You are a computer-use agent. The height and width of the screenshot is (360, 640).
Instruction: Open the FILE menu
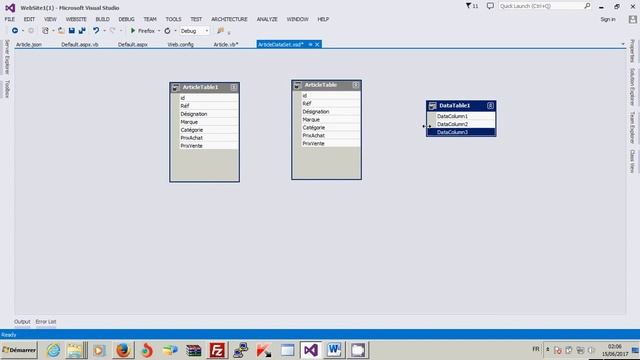pyautogui.click(x=10, y=19)
